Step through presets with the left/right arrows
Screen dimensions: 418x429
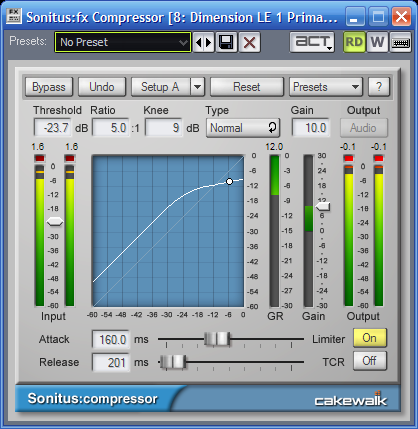[x=203, y=42]
